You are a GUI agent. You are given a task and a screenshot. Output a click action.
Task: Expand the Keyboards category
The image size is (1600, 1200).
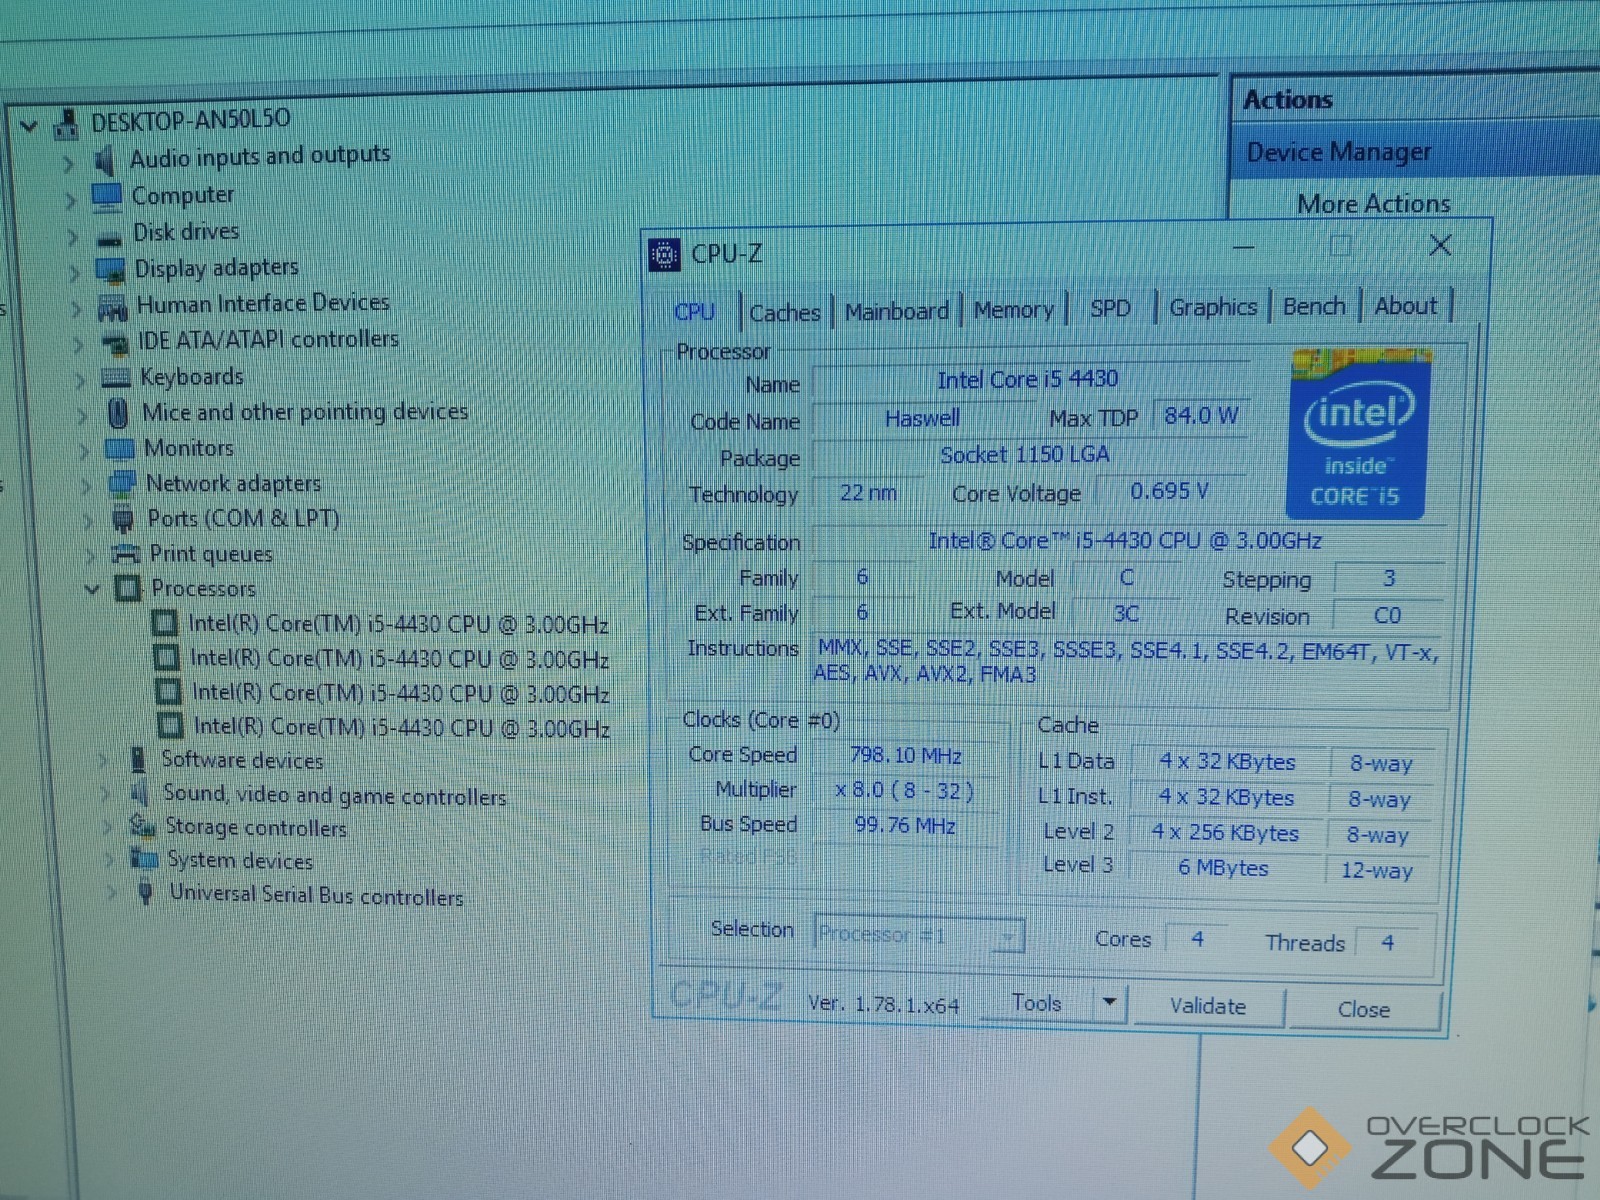coord(80,379)
